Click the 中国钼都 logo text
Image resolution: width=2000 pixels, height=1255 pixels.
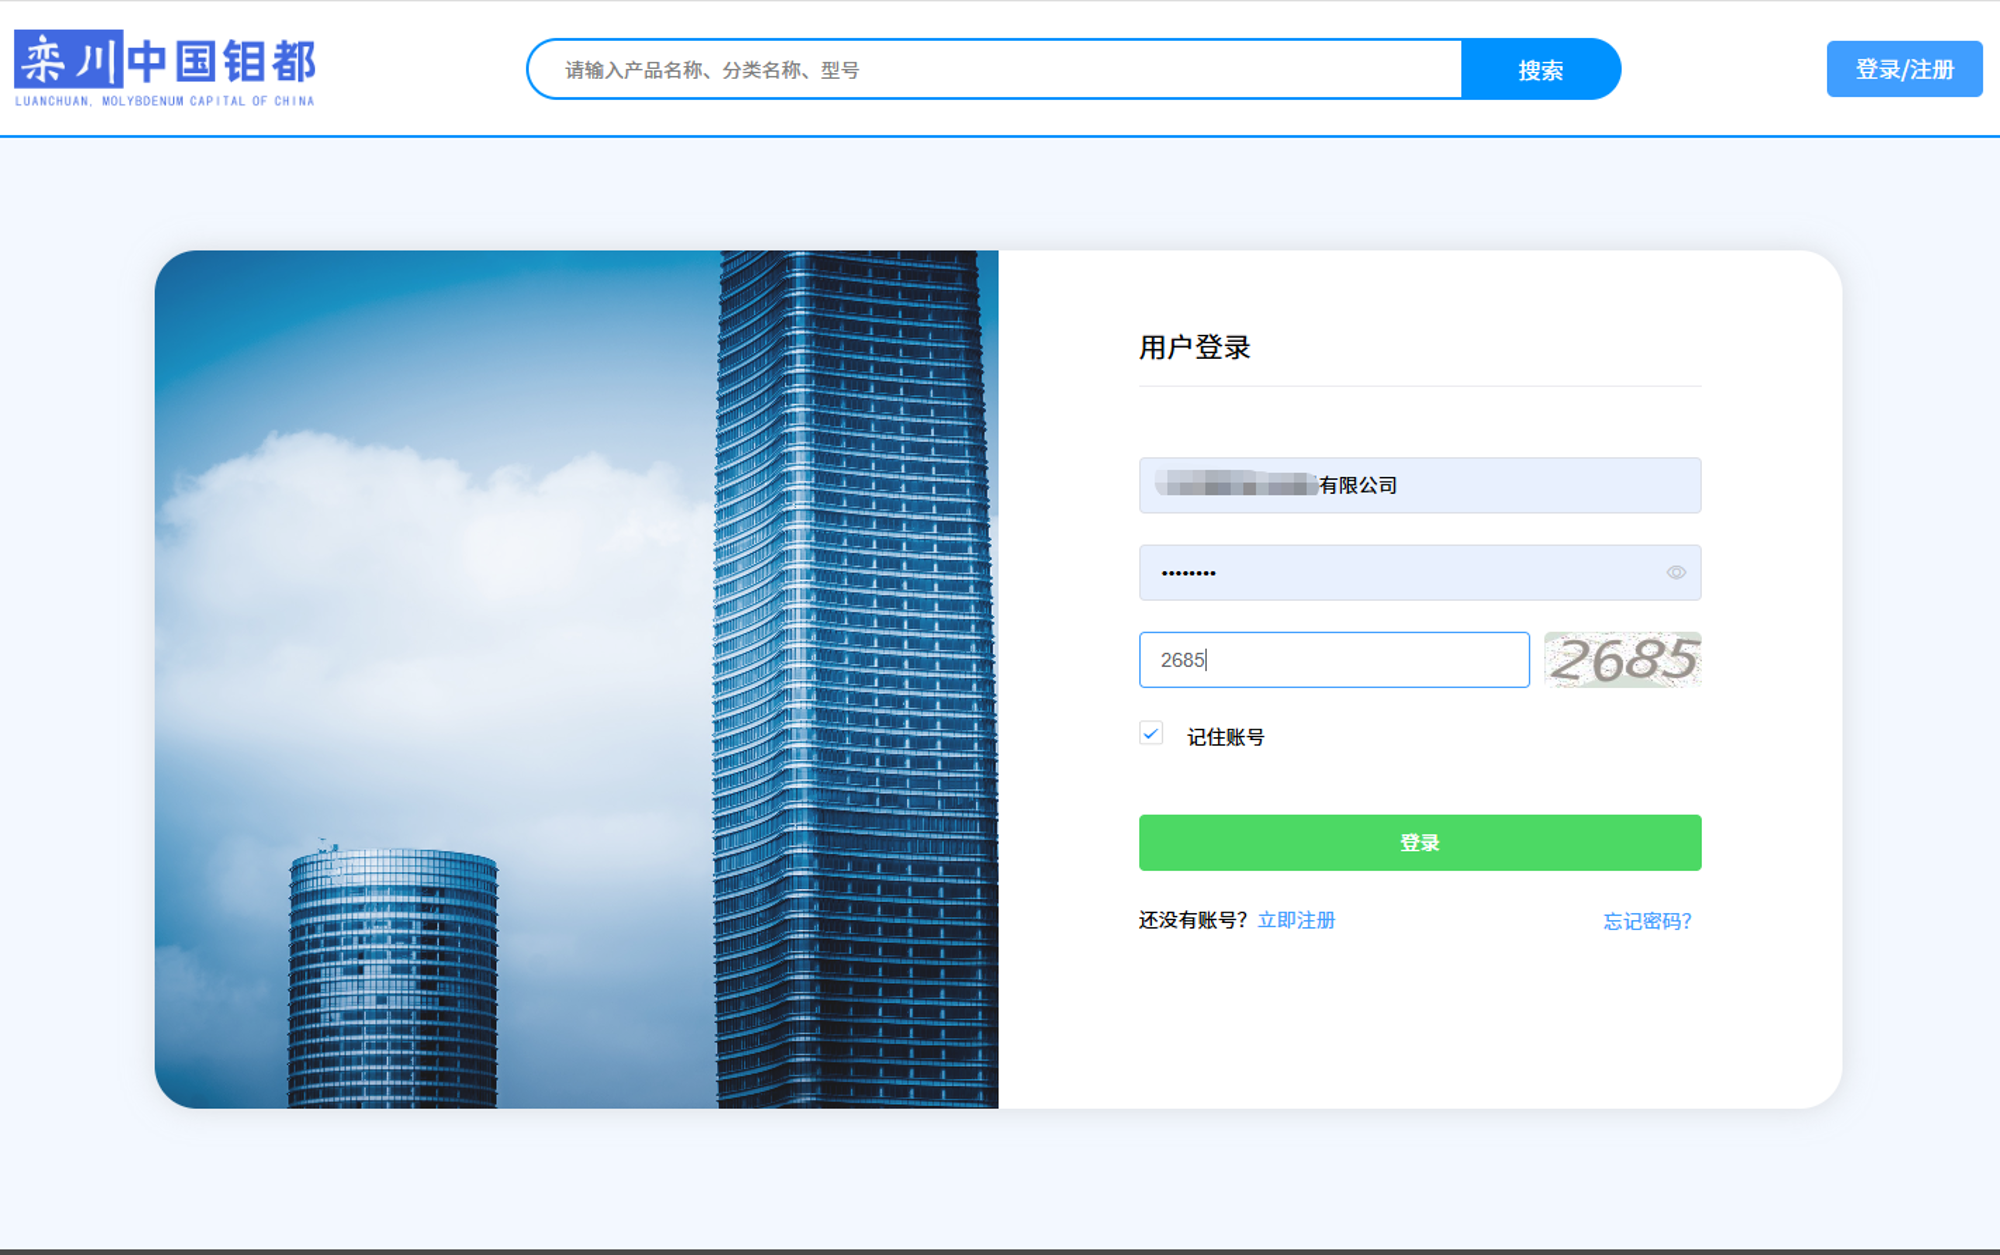(x=222, y=62)
